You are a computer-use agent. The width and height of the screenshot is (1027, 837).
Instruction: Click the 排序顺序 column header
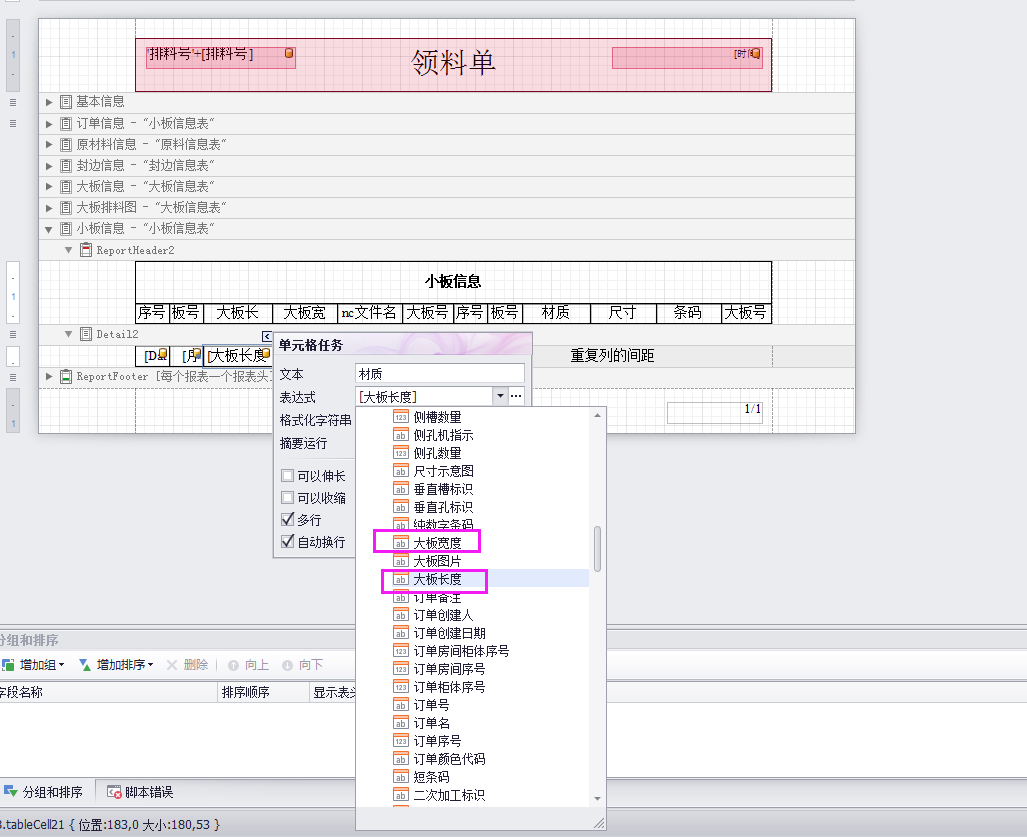coord(263,692)
